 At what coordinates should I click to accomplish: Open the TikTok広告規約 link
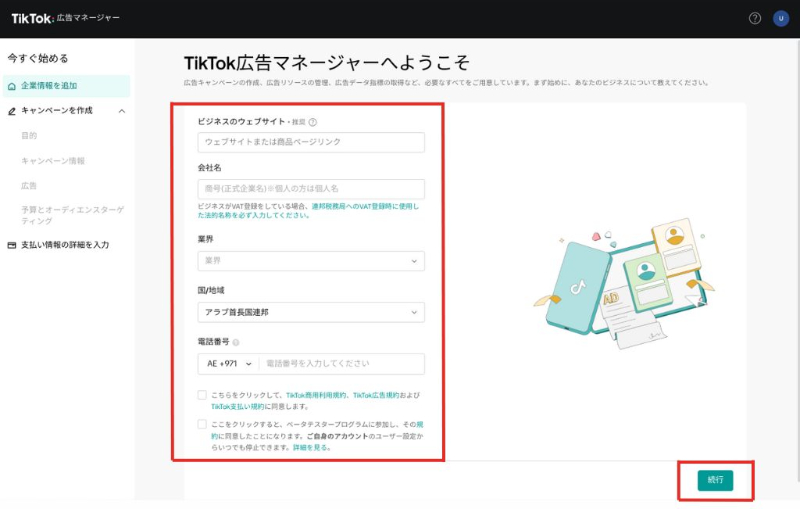(380, 396)
